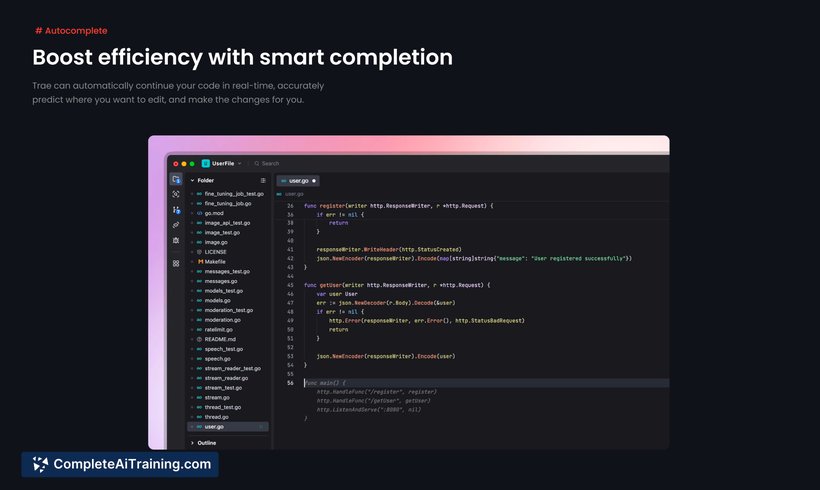Open the search/scan icon in activity bar

pyautogui.click(x=176, y=194)
